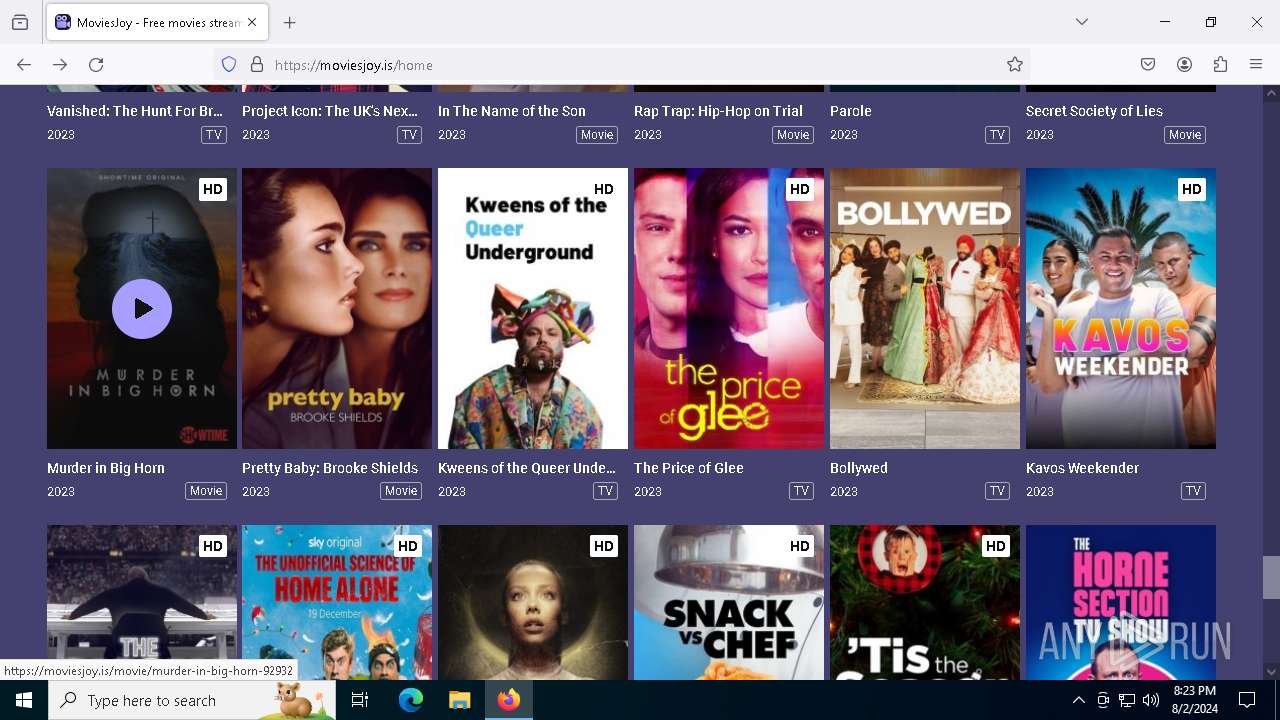Open the Windows Start menu
This screenshot has width=1280, height=720.
click(24, 700)
